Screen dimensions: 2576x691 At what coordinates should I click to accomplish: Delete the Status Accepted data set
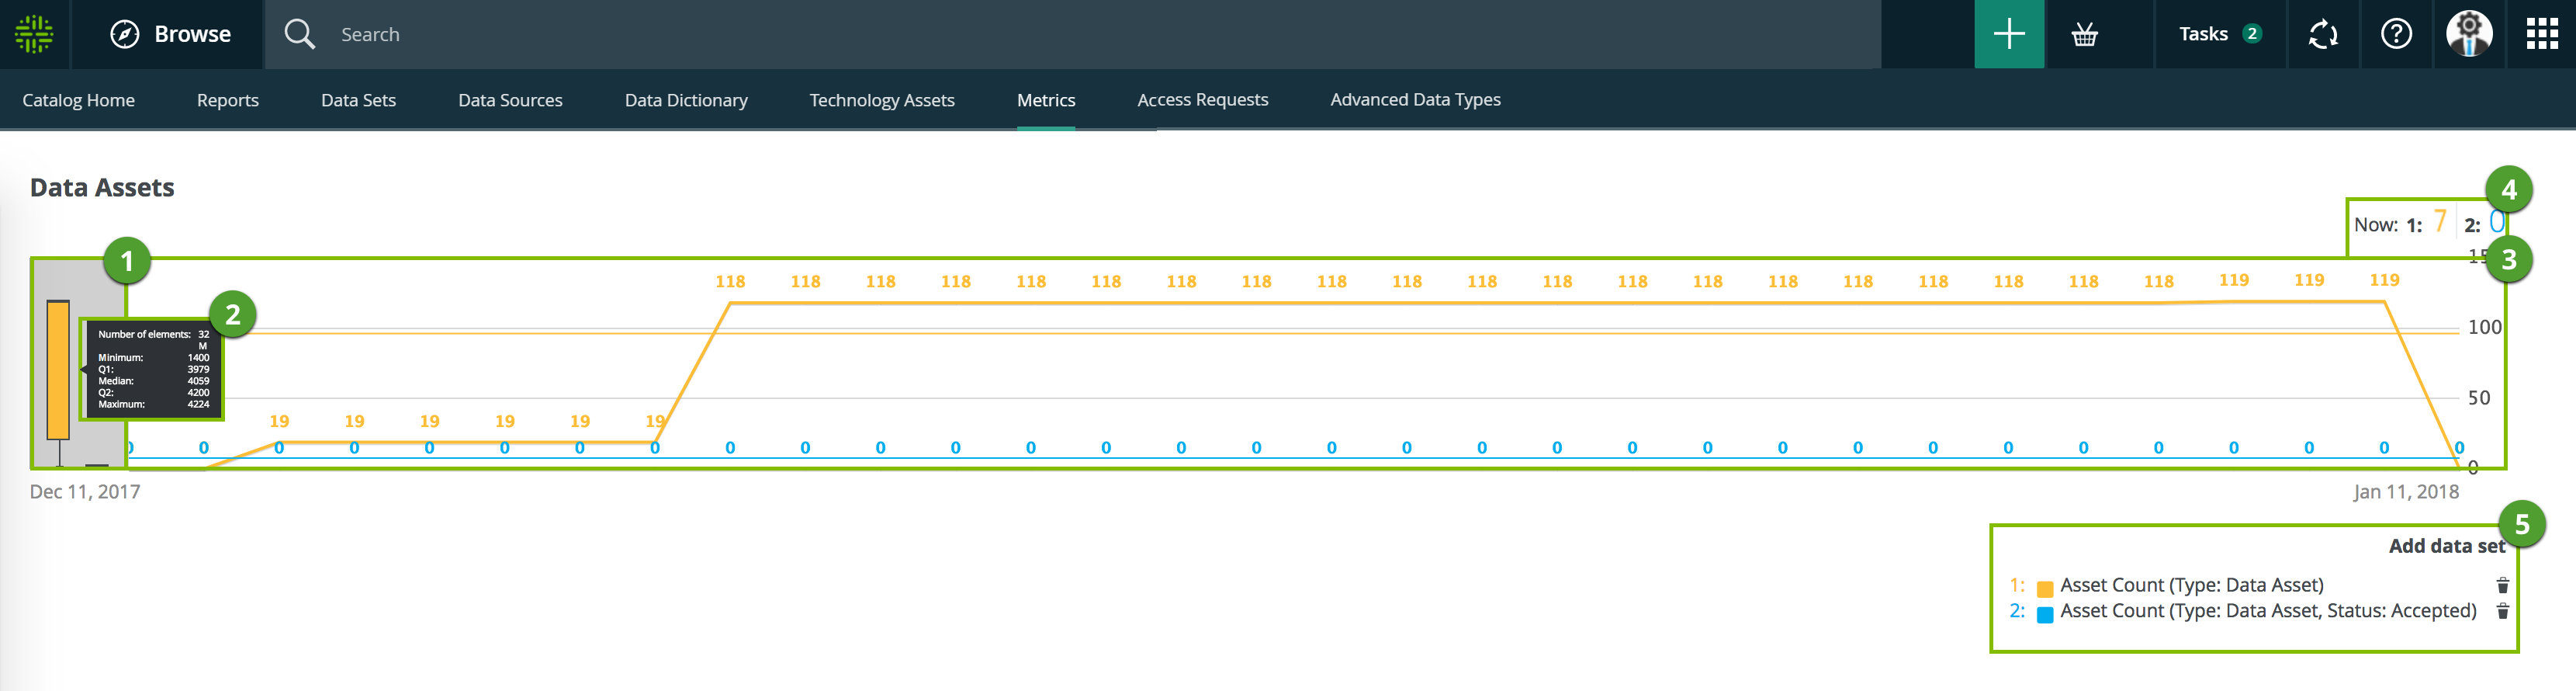coord(2502,611)
